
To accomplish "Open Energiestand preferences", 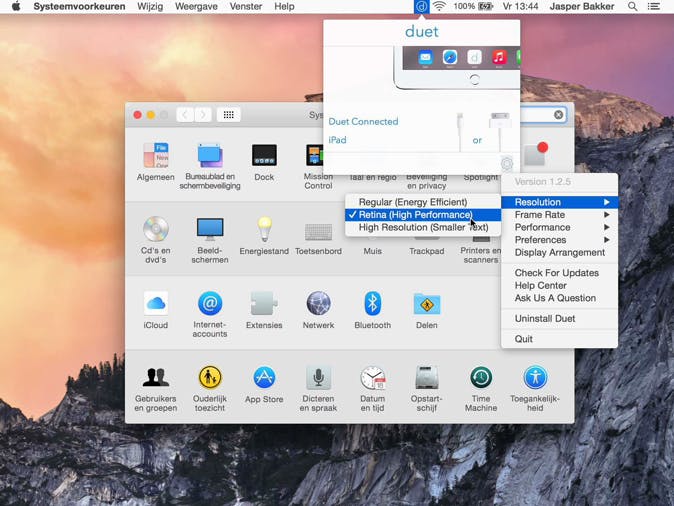I will [x=264, y=236].
